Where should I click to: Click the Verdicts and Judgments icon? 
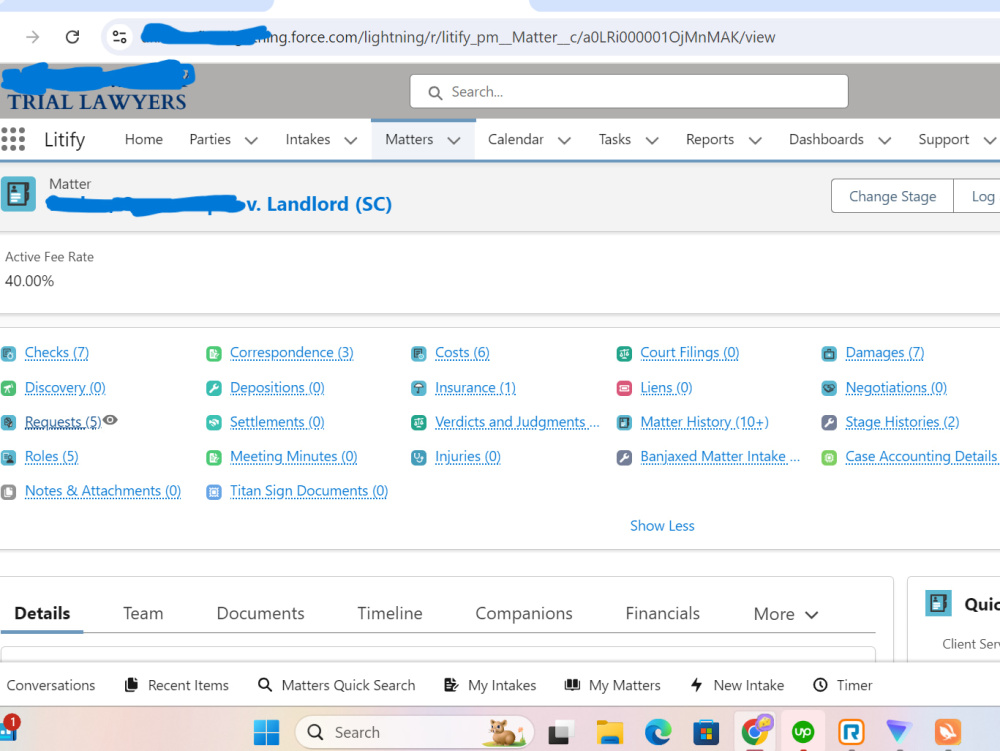click(x=418, y=423)
